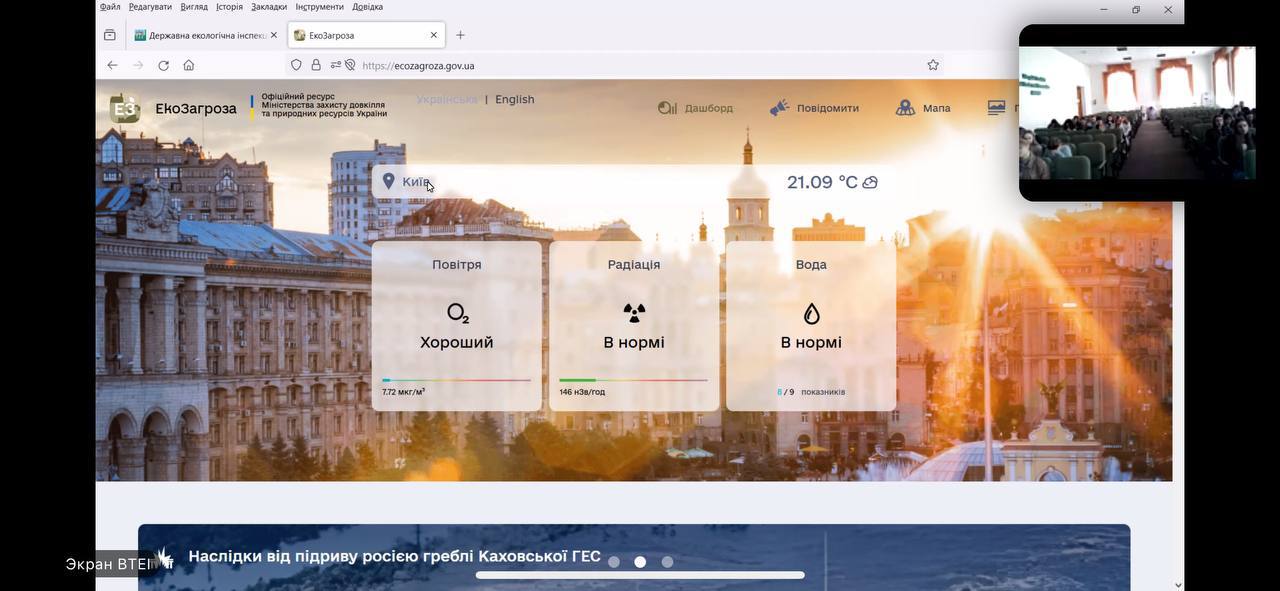Reload the page with the refresh button
1280x591 pixels.
click(x=163, y=65)
